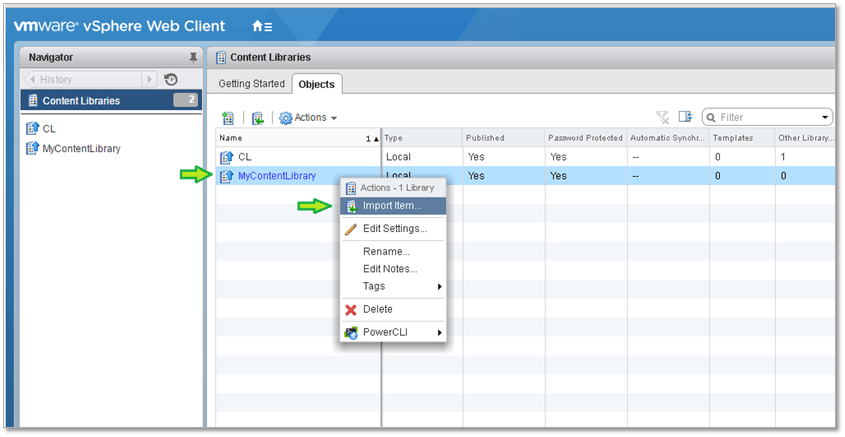Click Password Protected Yes for MyContentLibrary
Viewport: 845px width, 437px height.
coord(558,176)
